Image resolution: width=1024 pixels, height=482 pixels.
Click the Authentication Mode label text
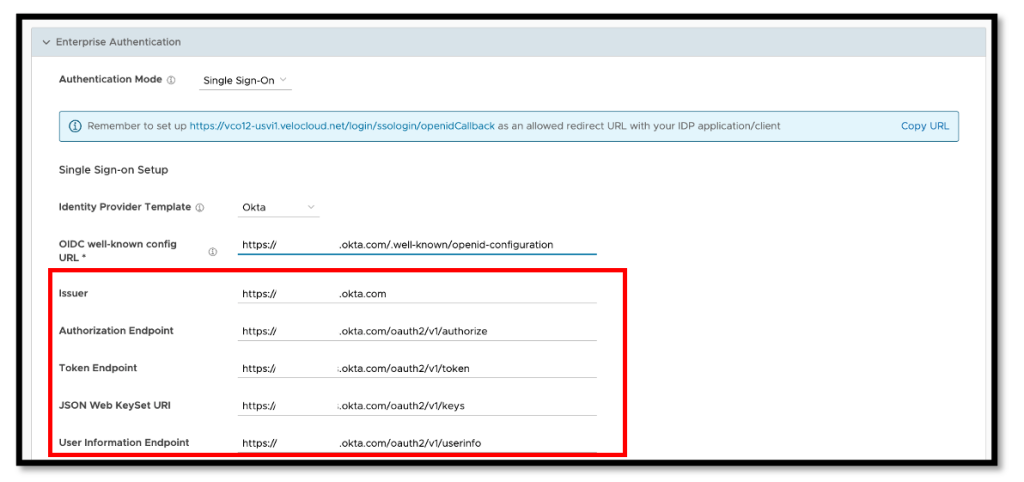[110, 80]
